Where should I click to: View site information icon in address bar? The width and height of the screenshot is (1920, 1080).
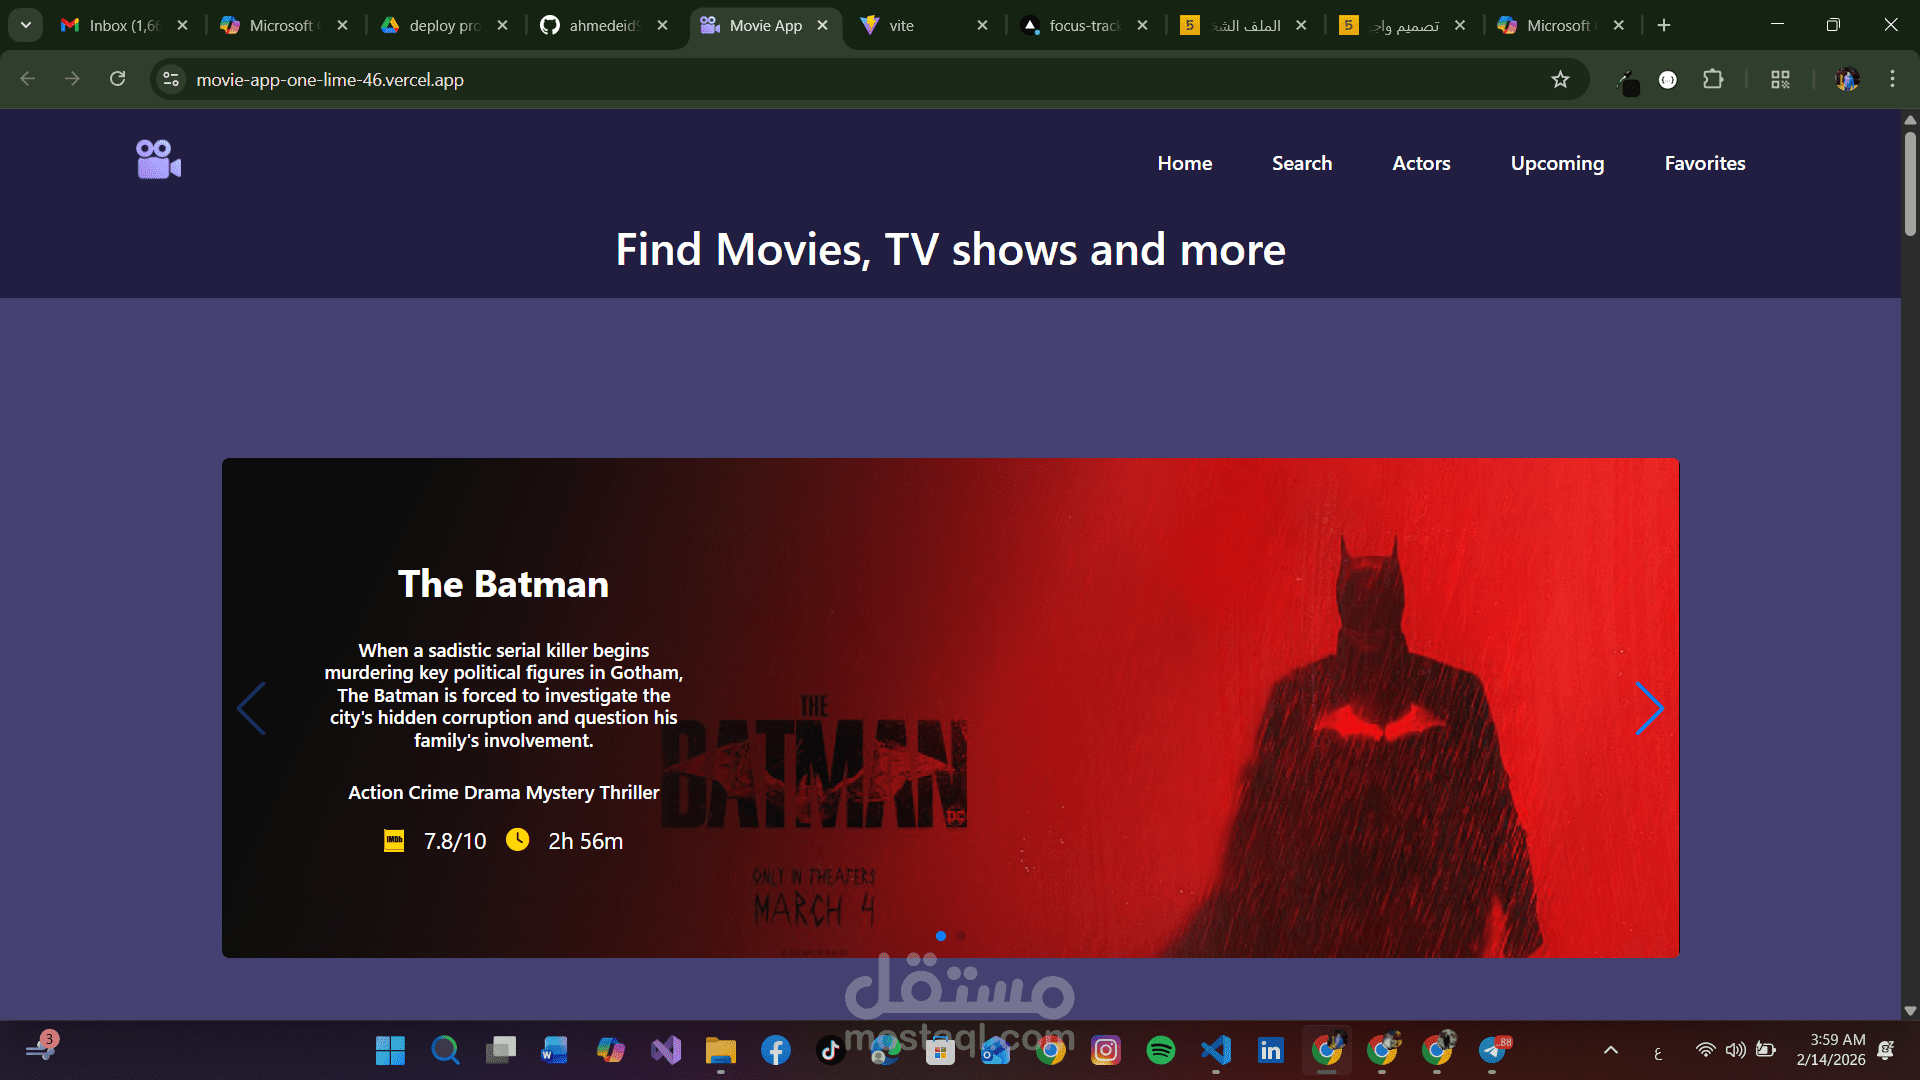click(171, 79)
